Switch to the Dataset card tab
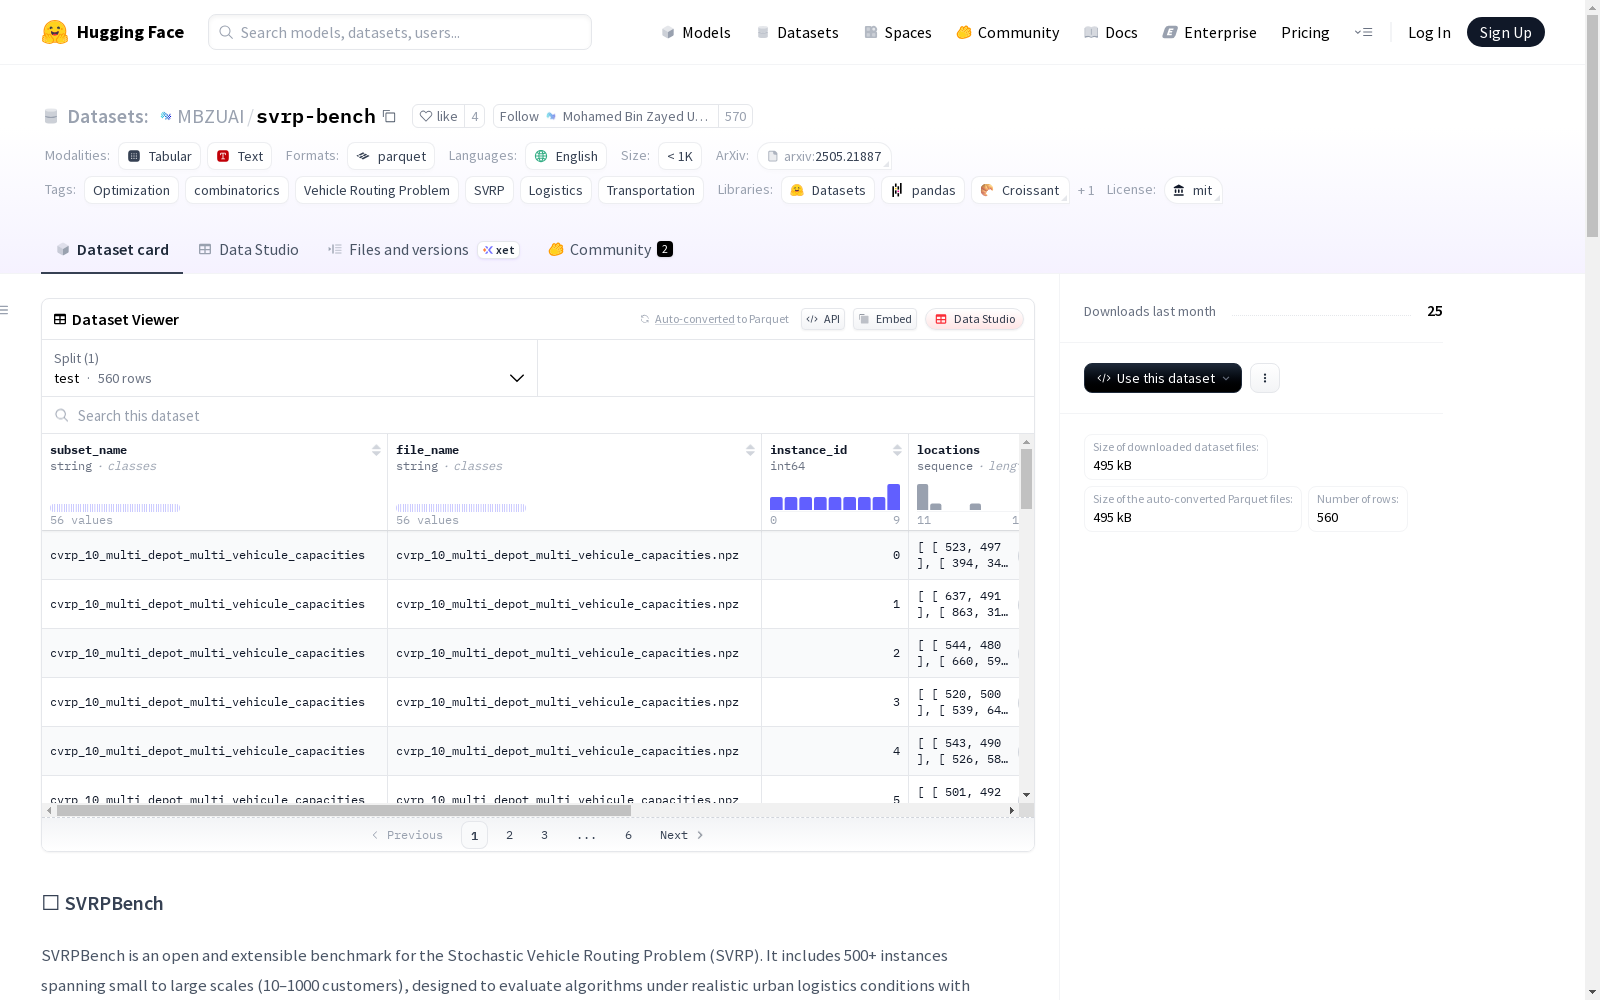The image size is (1600, 1000). [112, 250]
